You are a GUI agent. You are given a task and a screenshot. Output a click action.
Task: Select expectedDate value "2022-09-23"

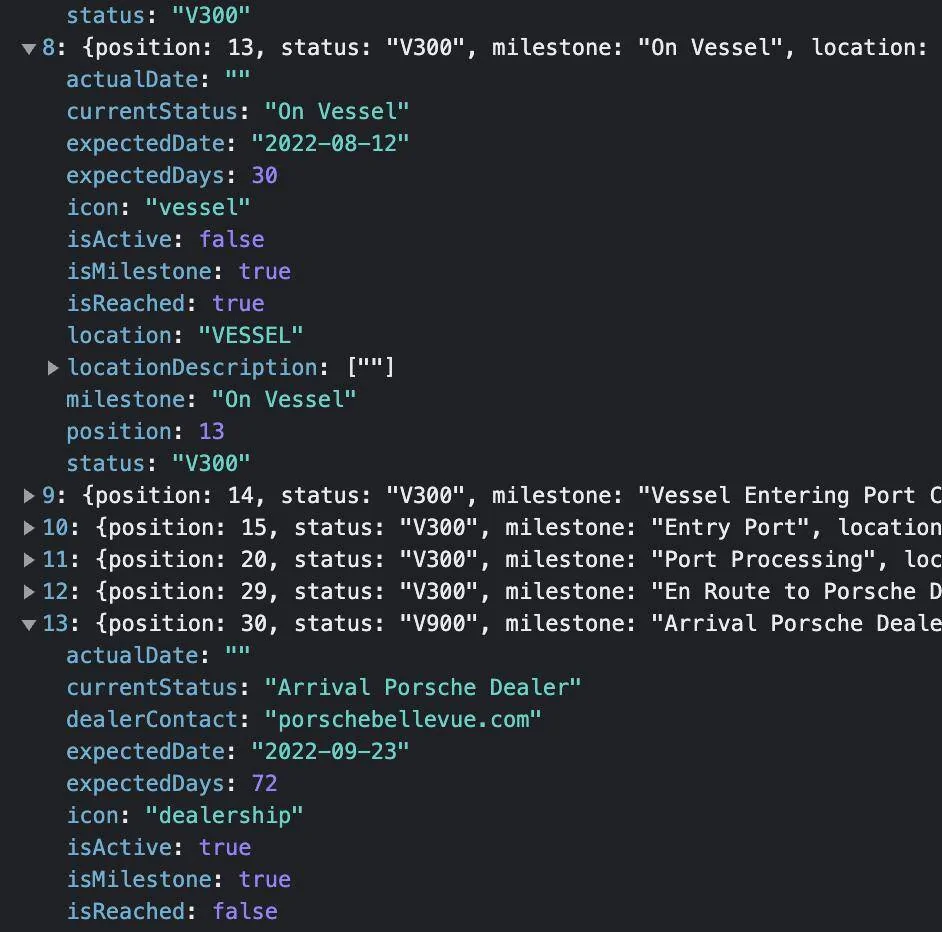[330, 751]
